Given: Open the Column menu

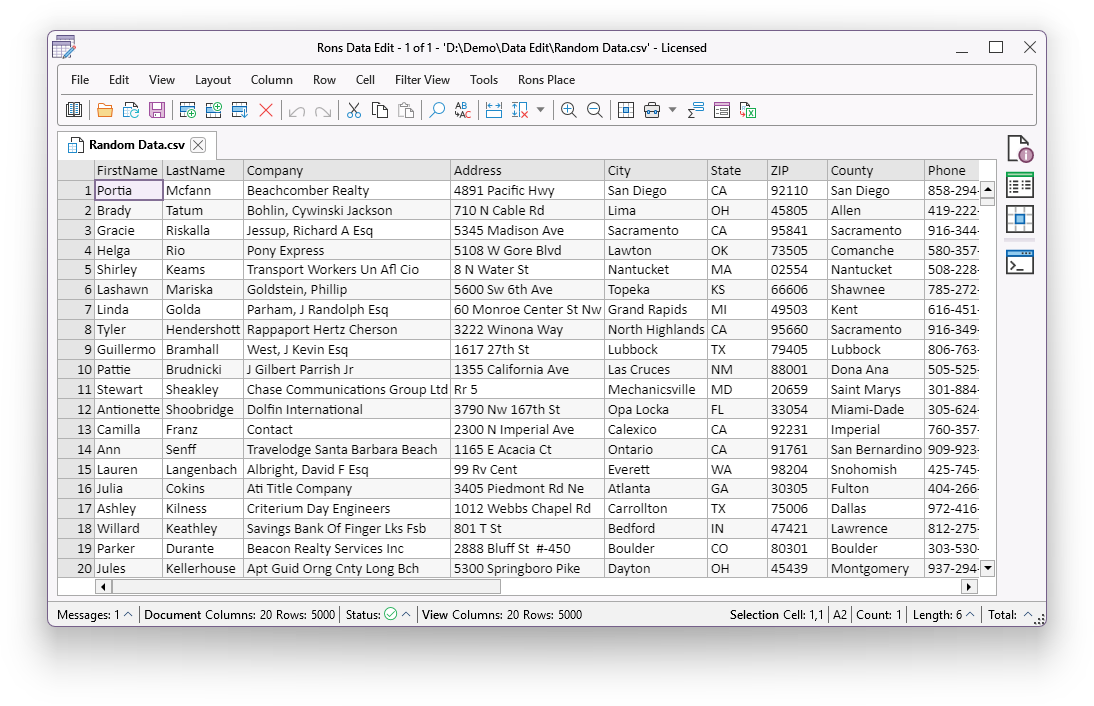Looking at the screenshot, I should pyautogui.click(x=271, y=80).
